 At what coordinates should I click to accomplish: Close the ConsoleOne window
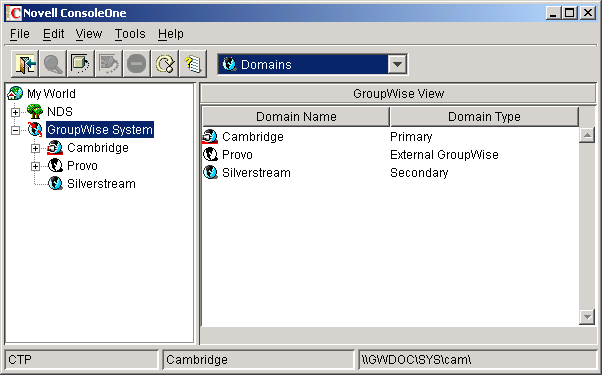click(587, 13)
